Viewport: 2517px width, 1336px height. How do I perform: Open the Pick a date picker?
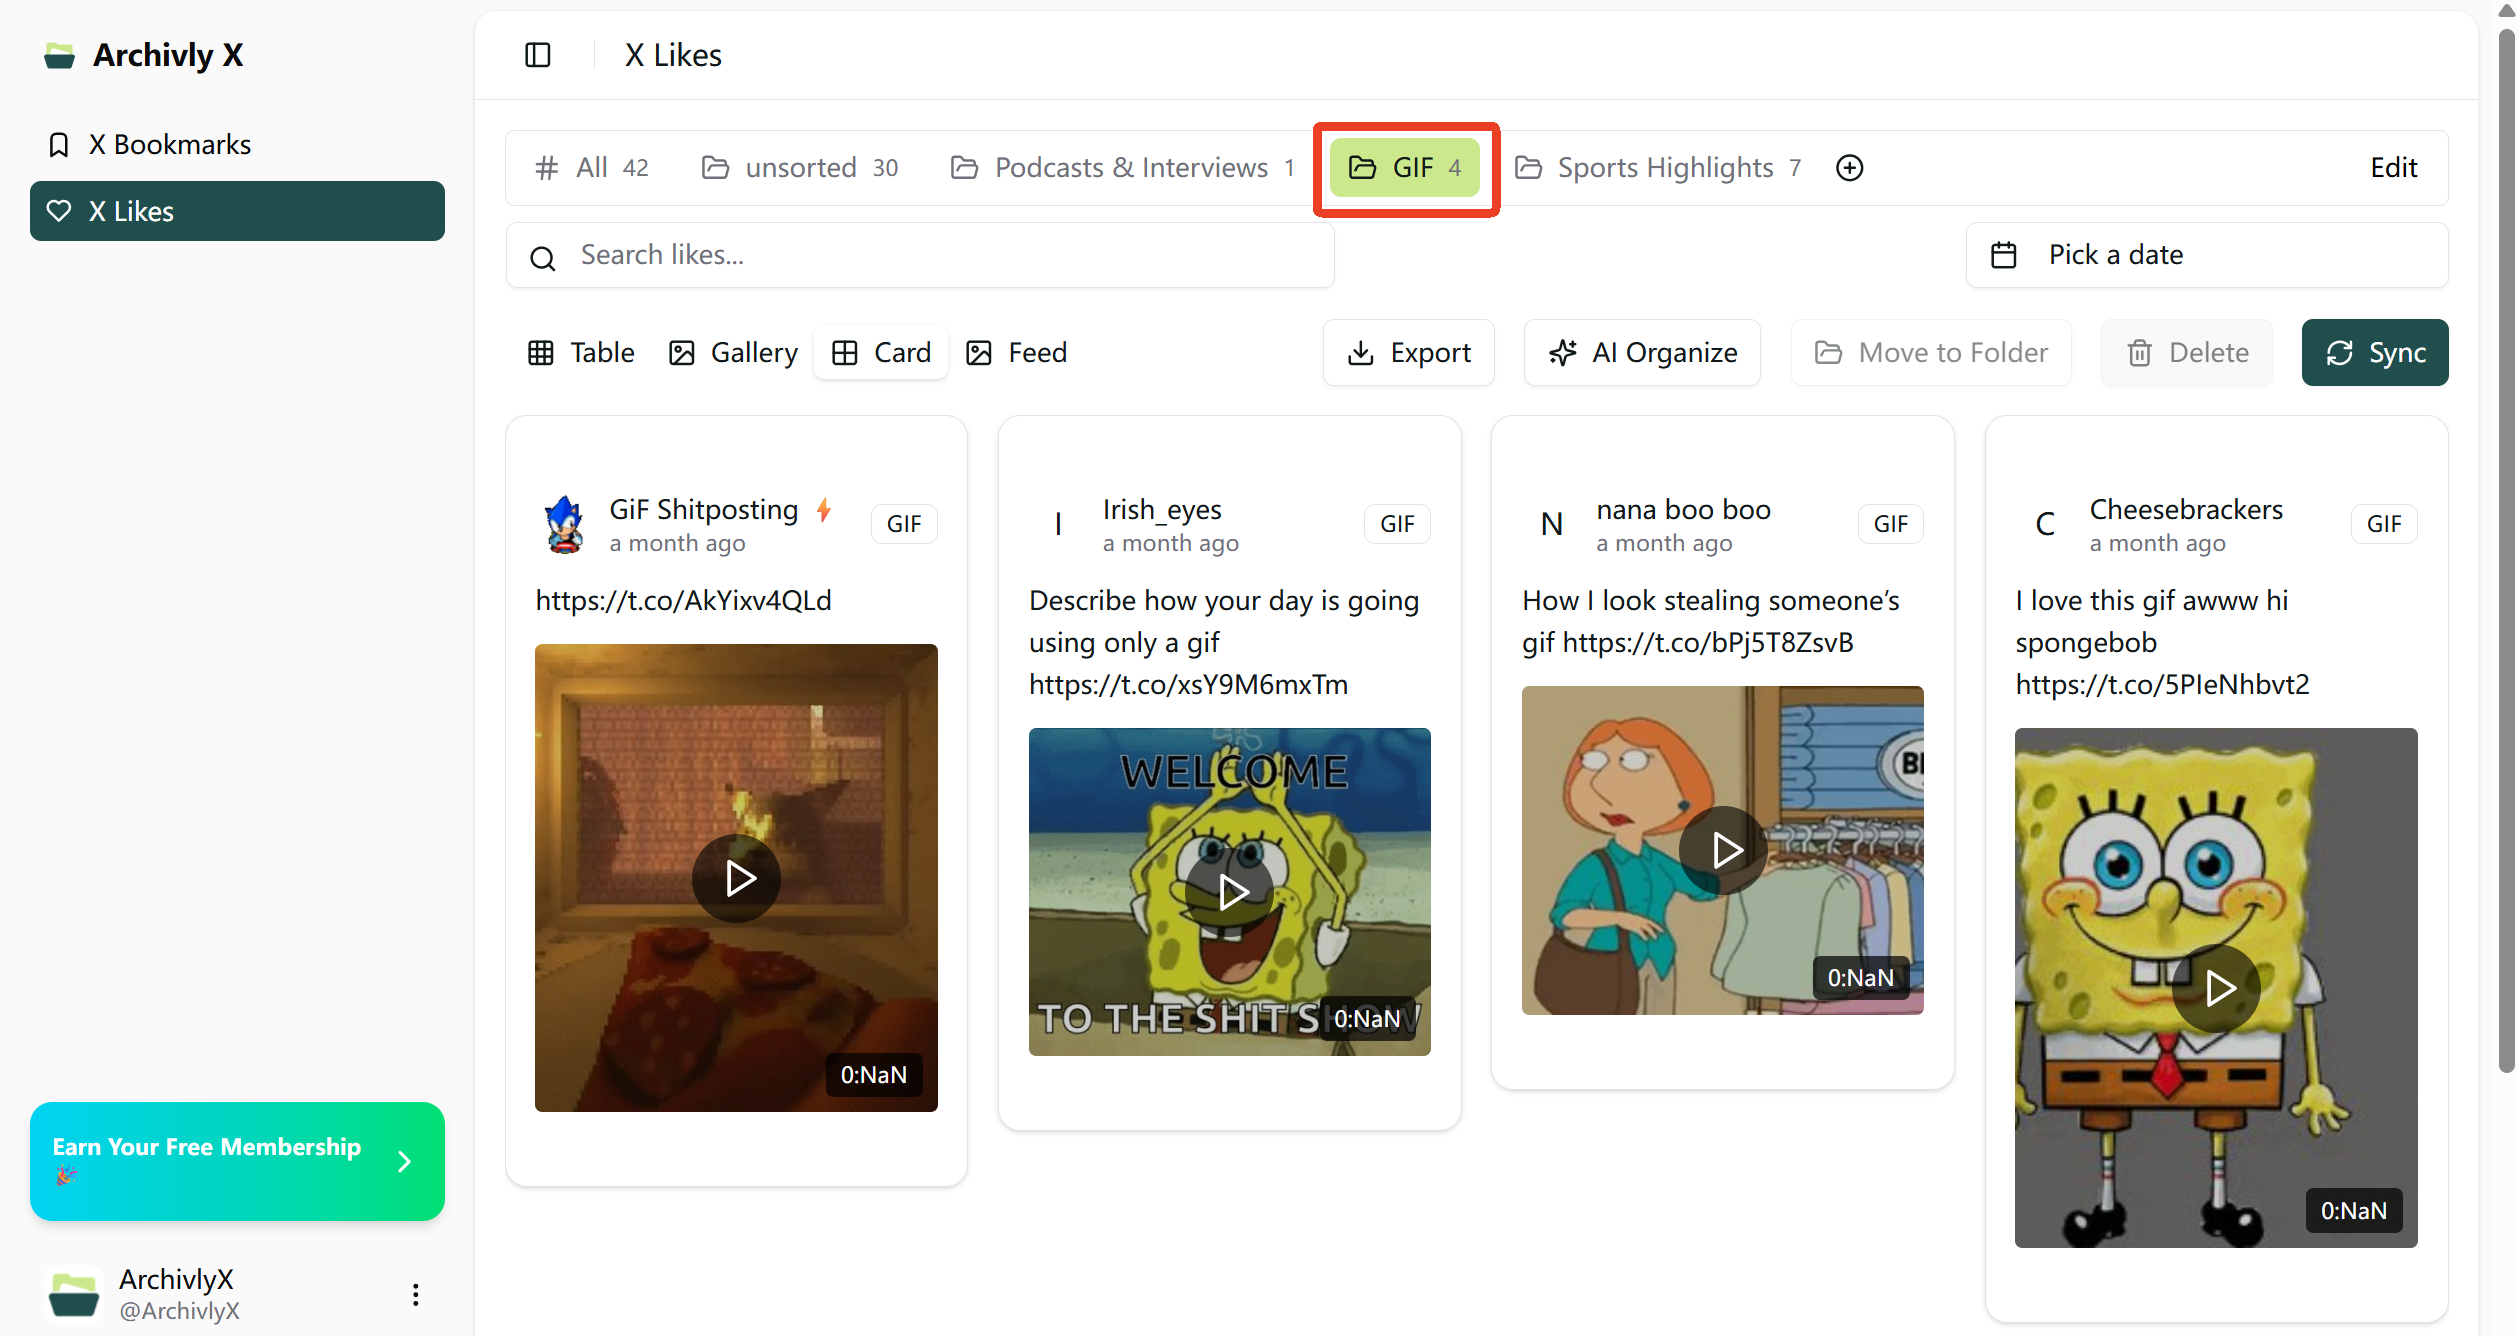click(x=2206, y=255)
